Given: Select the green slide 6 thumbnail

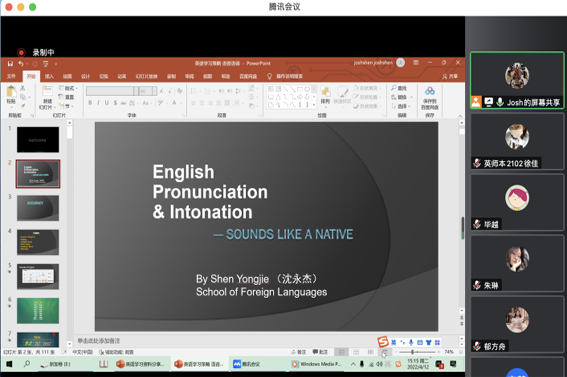Looking at the screenshot, I should (x=38, y=310).
